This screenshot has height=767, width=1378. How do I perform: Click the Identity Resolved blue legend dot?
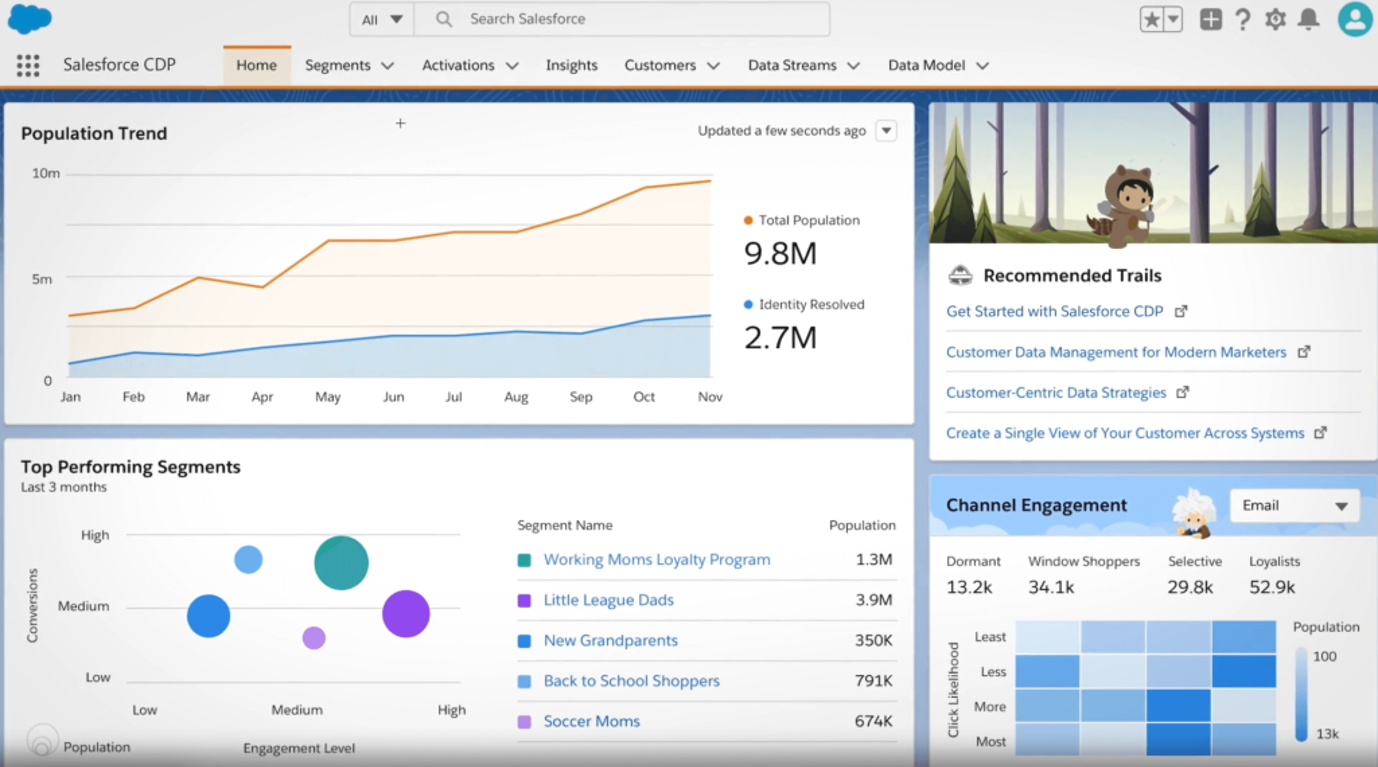(748, 304)
